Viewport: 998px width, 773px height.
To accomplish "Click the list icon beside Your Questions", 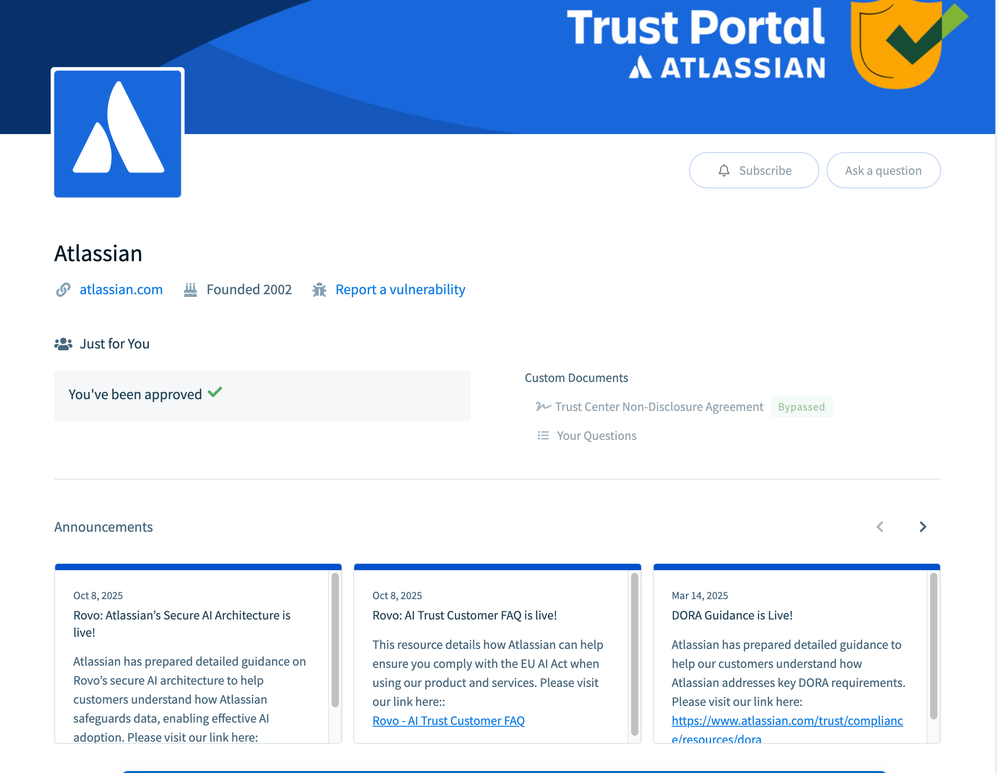I will (x=543, y=436).
